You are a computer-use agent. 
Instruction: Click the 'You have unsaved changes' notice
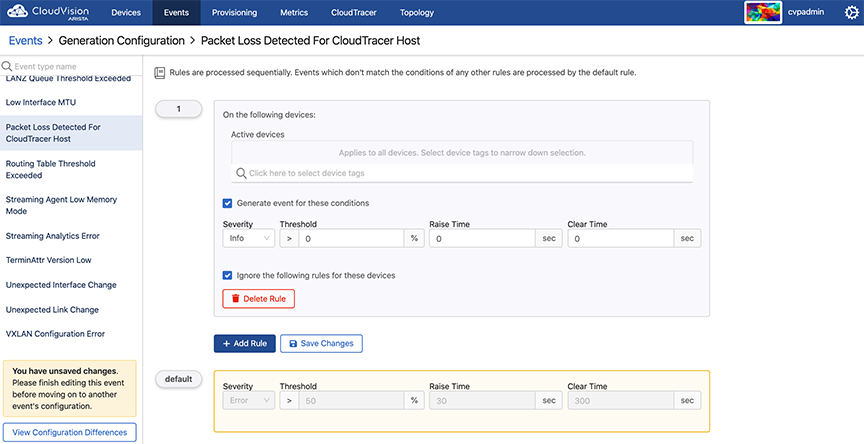(x=69, y=388)
